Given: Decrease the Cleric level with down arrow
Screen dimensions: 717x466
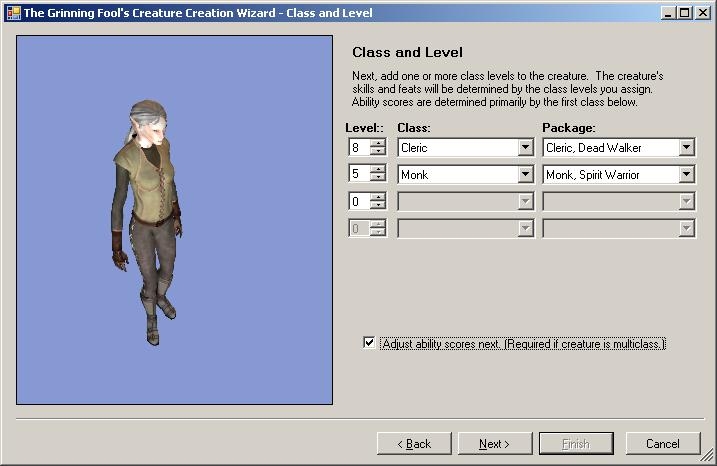Looking at the screenshot, I should point(377,152).
